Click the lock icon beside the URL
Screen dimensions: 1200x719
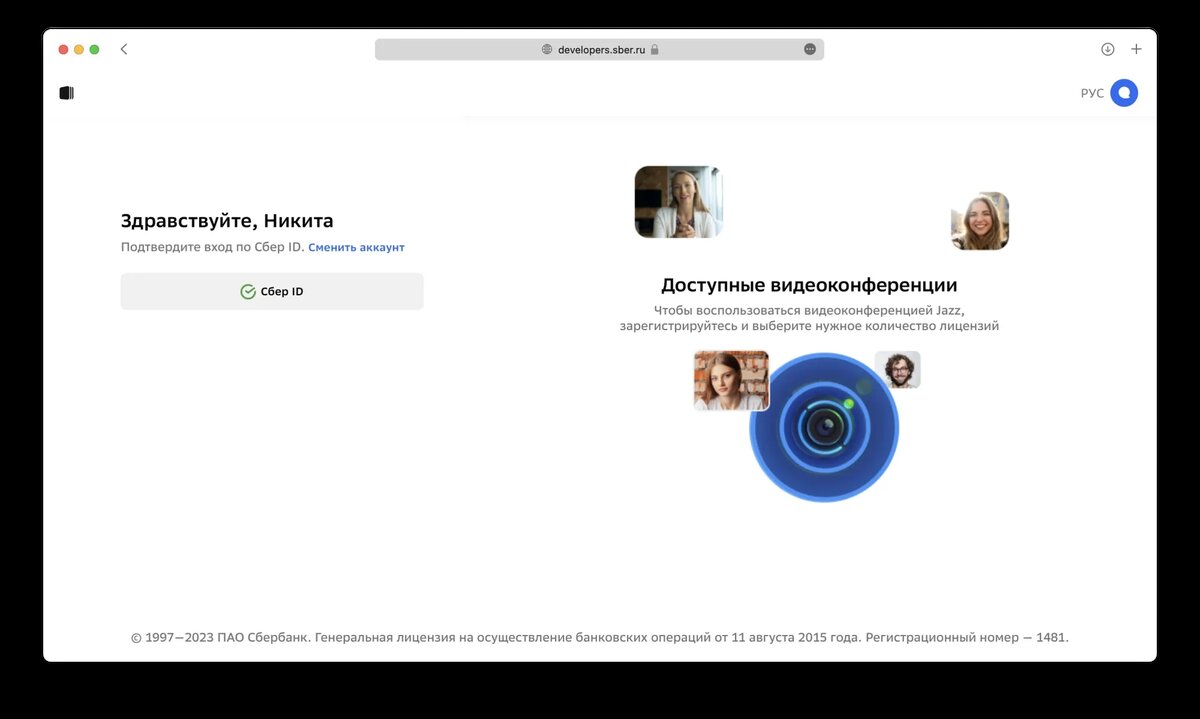coord(655,49)
